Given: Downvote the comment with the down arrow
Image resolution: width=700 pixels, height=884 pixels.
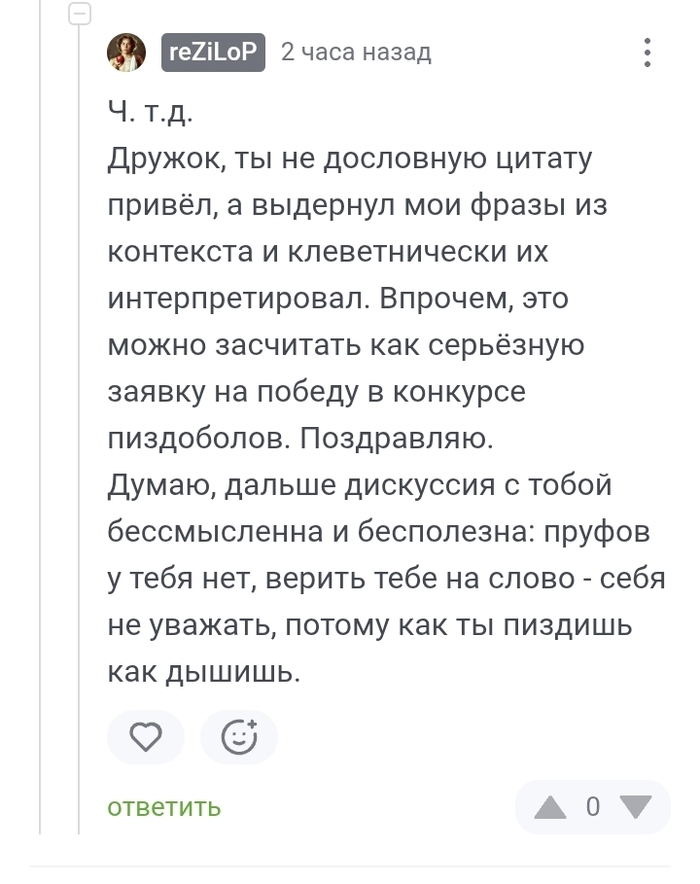Looking at the screenshot, I should pos(636,807).
